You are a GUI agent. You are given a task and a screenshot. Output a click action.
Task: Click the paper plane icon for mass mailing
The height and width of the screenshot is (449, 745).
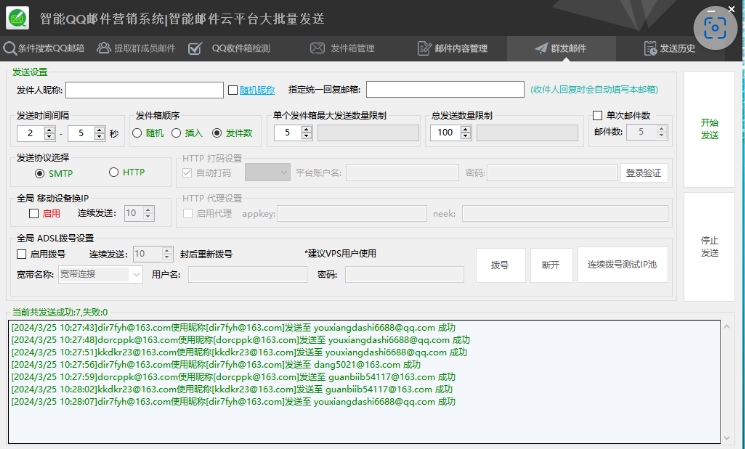[x=541, y=48]
